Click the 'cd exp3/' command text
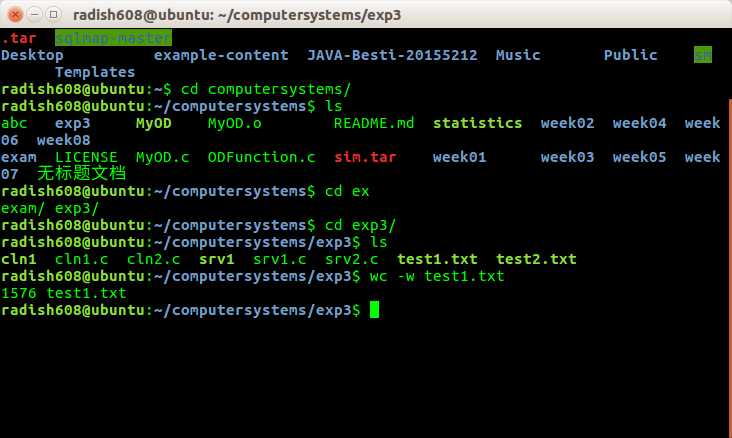732x438 pixels. 360,225
